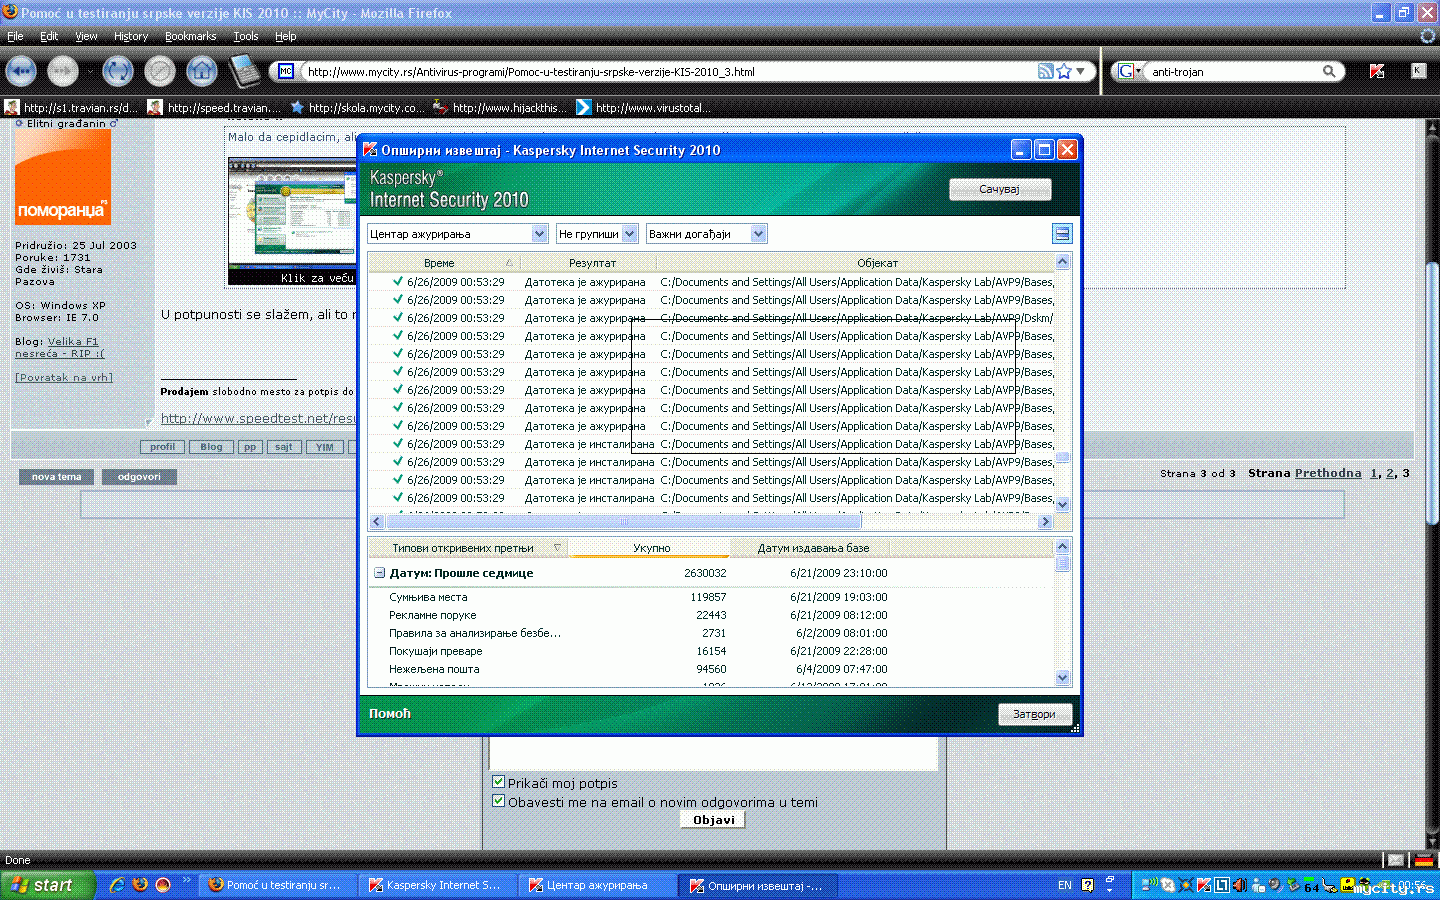This screenshot has height=900, width=1440.
Task: Collapse the Датум: Прошле седмице group
Action: coord(380,573)
